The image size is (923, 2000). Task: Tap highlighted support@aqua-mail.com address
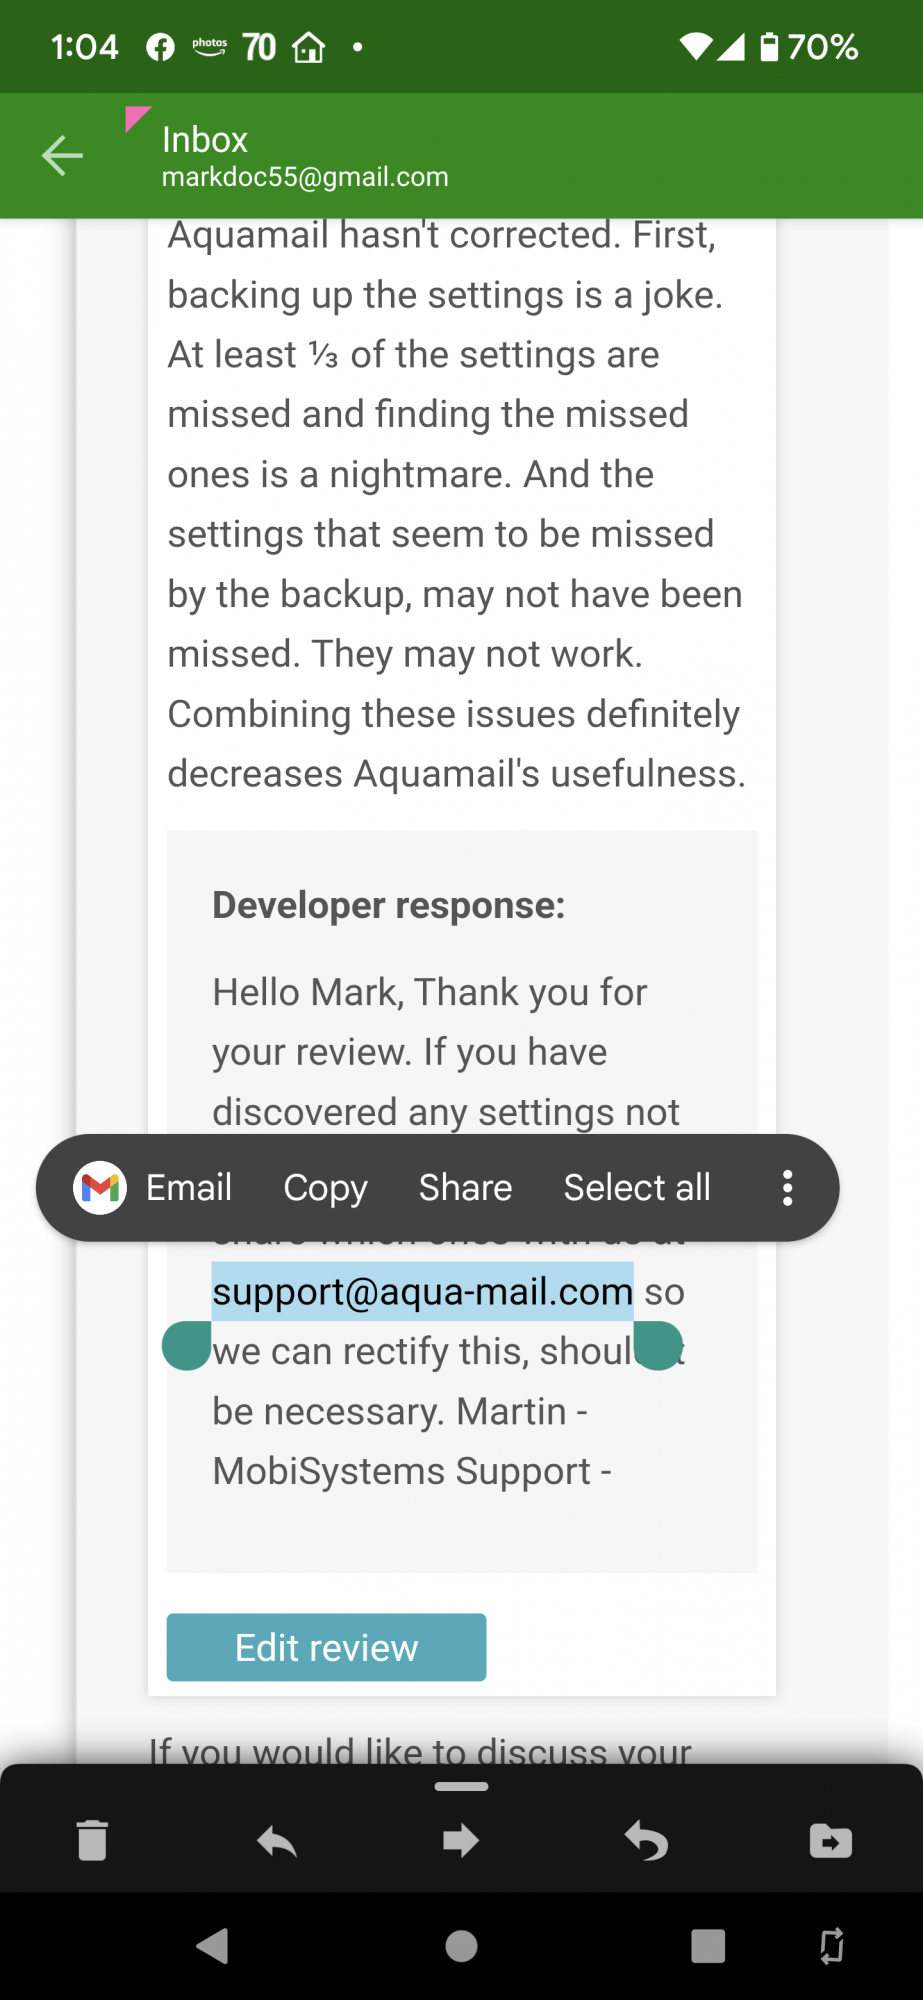422,1291
